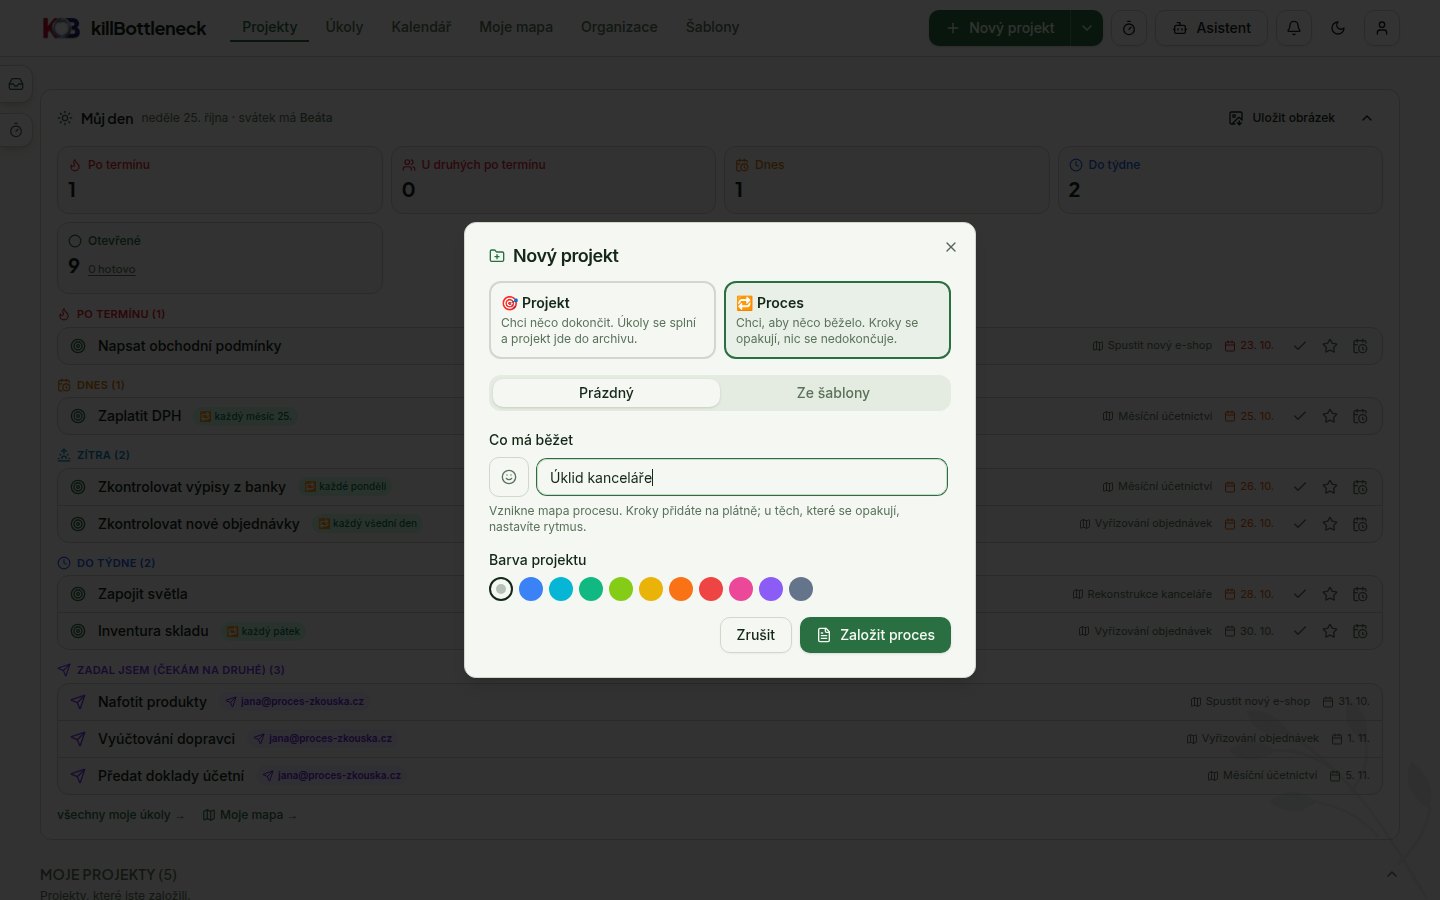1440x900 pixels.
Task: Open the inbox icon in the left sidebar
Action: tap(16, 85)
